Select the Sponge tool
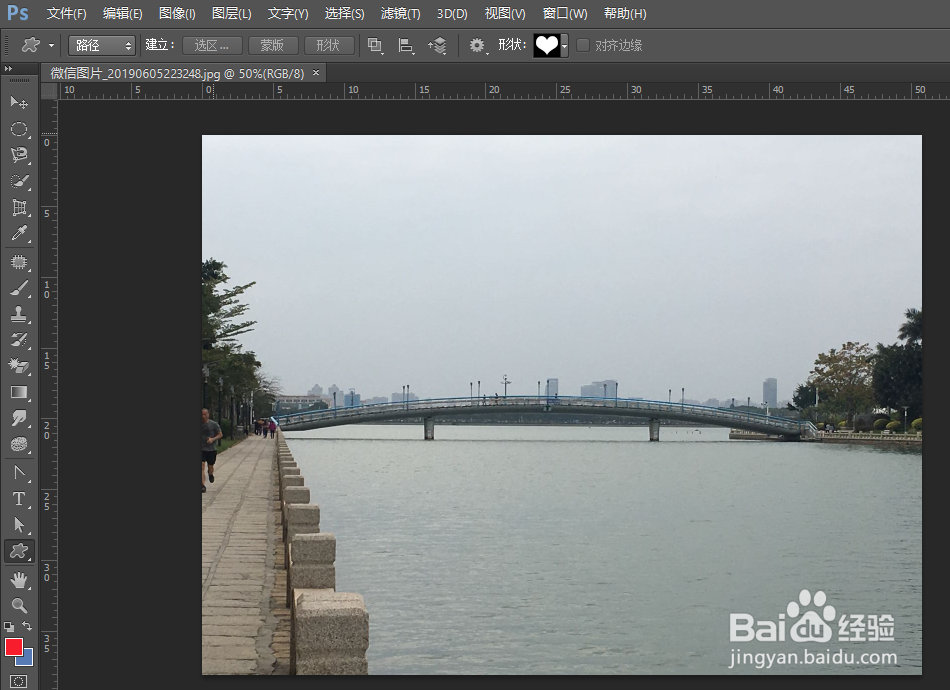 [x=19, y=444]
